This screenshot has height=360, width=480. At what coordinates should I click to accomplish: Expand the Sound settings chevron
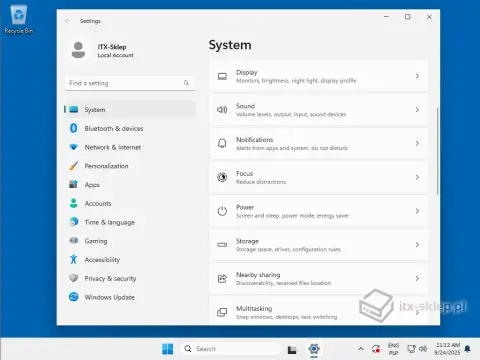(417, 110)
